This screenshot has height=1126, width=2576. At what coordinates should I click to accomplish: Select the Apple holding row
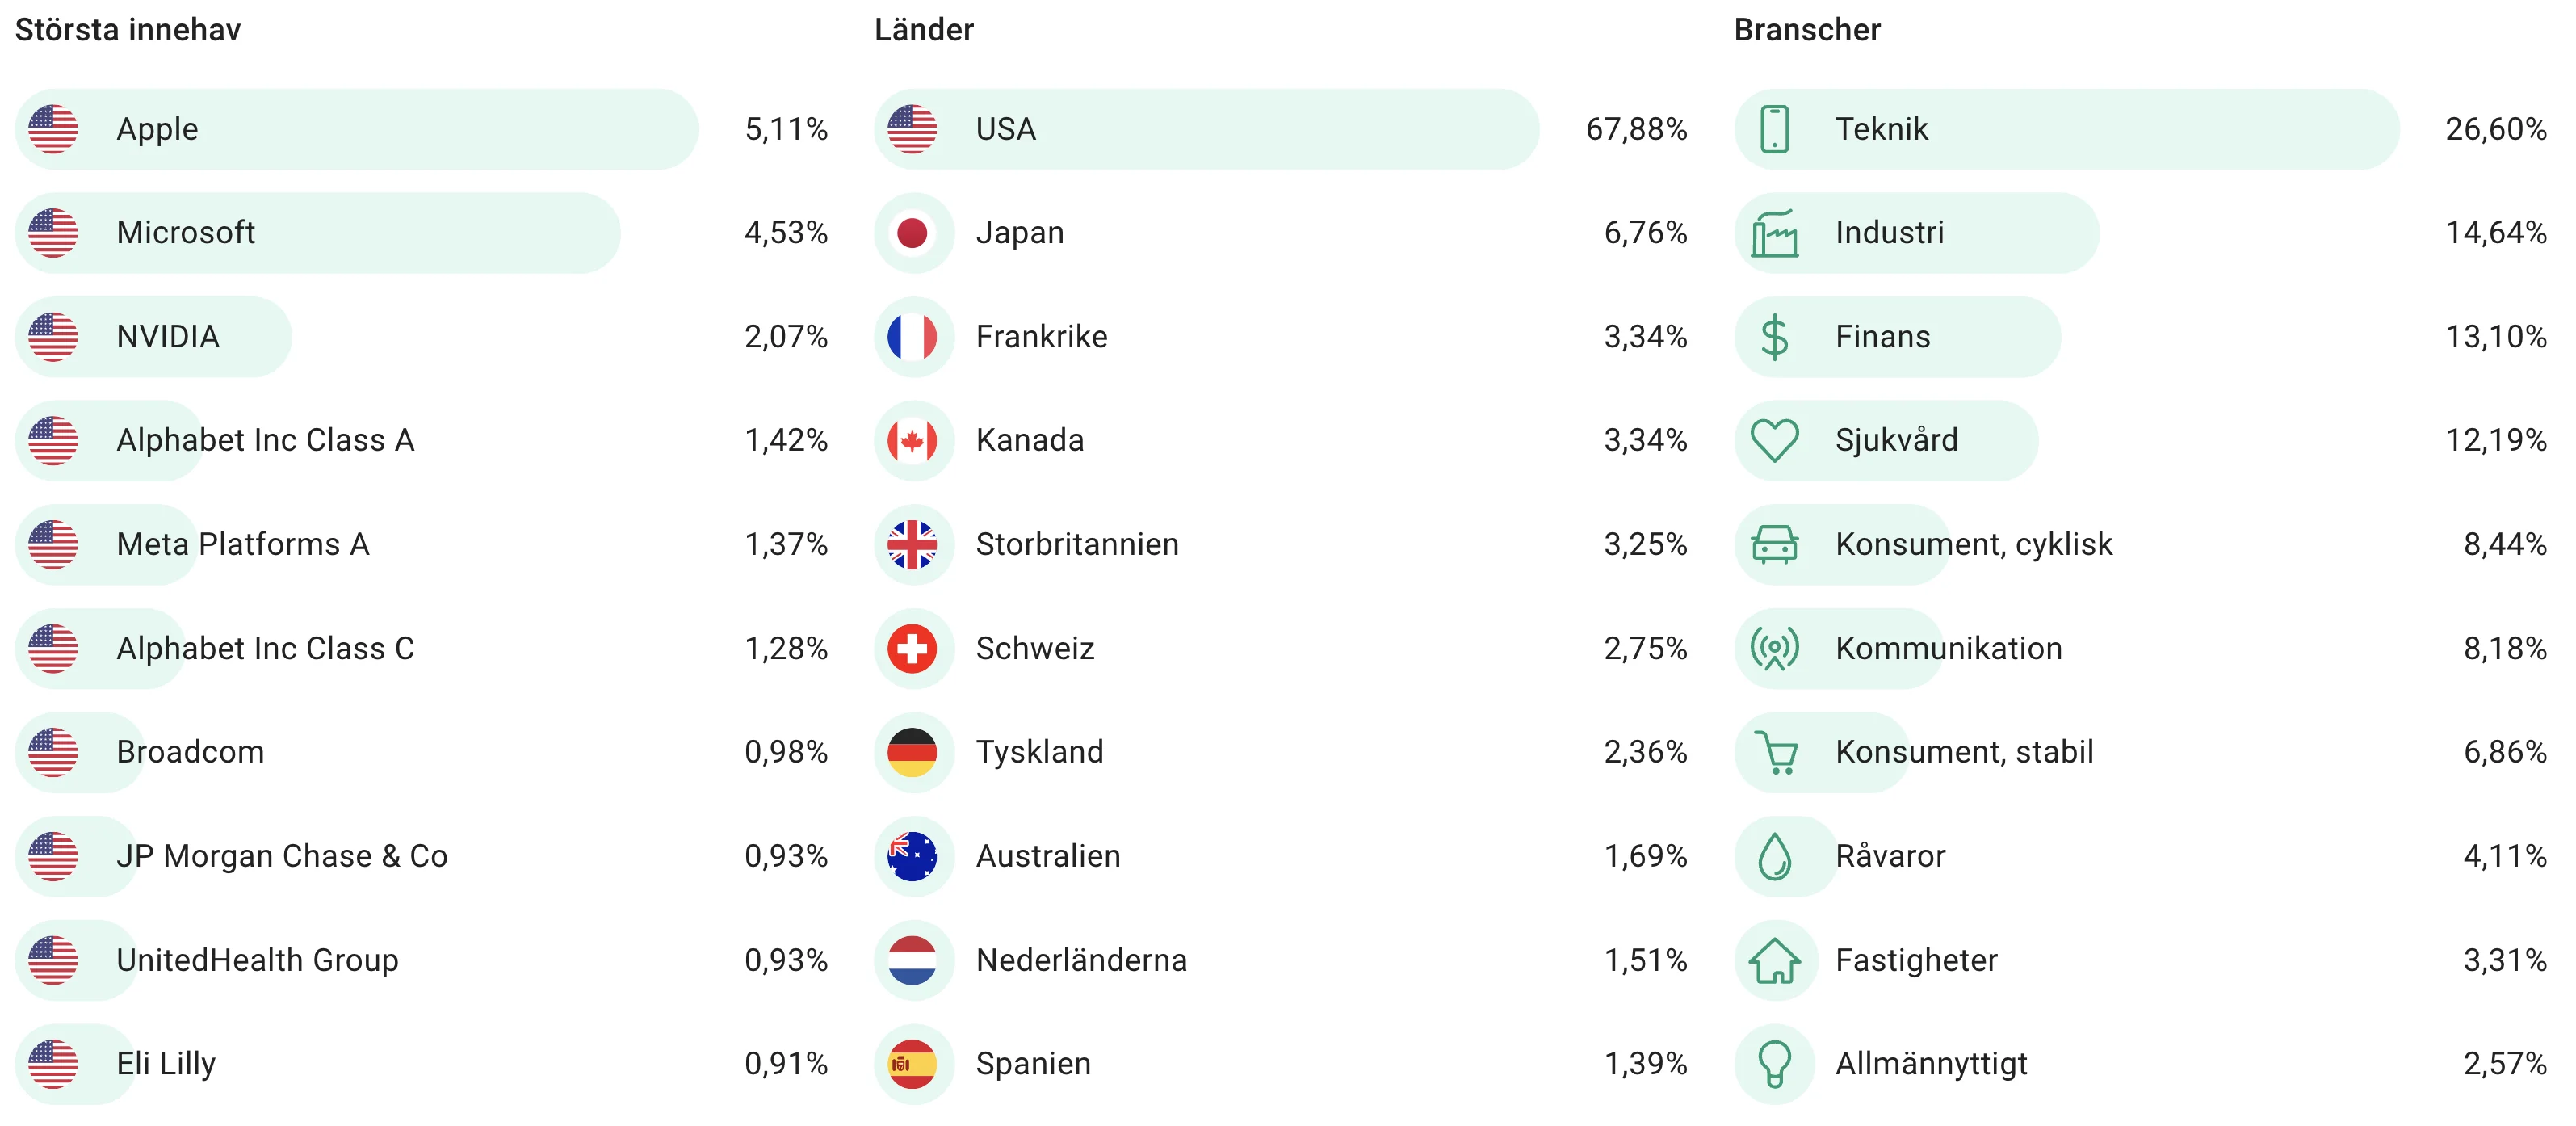coord(421,129)
